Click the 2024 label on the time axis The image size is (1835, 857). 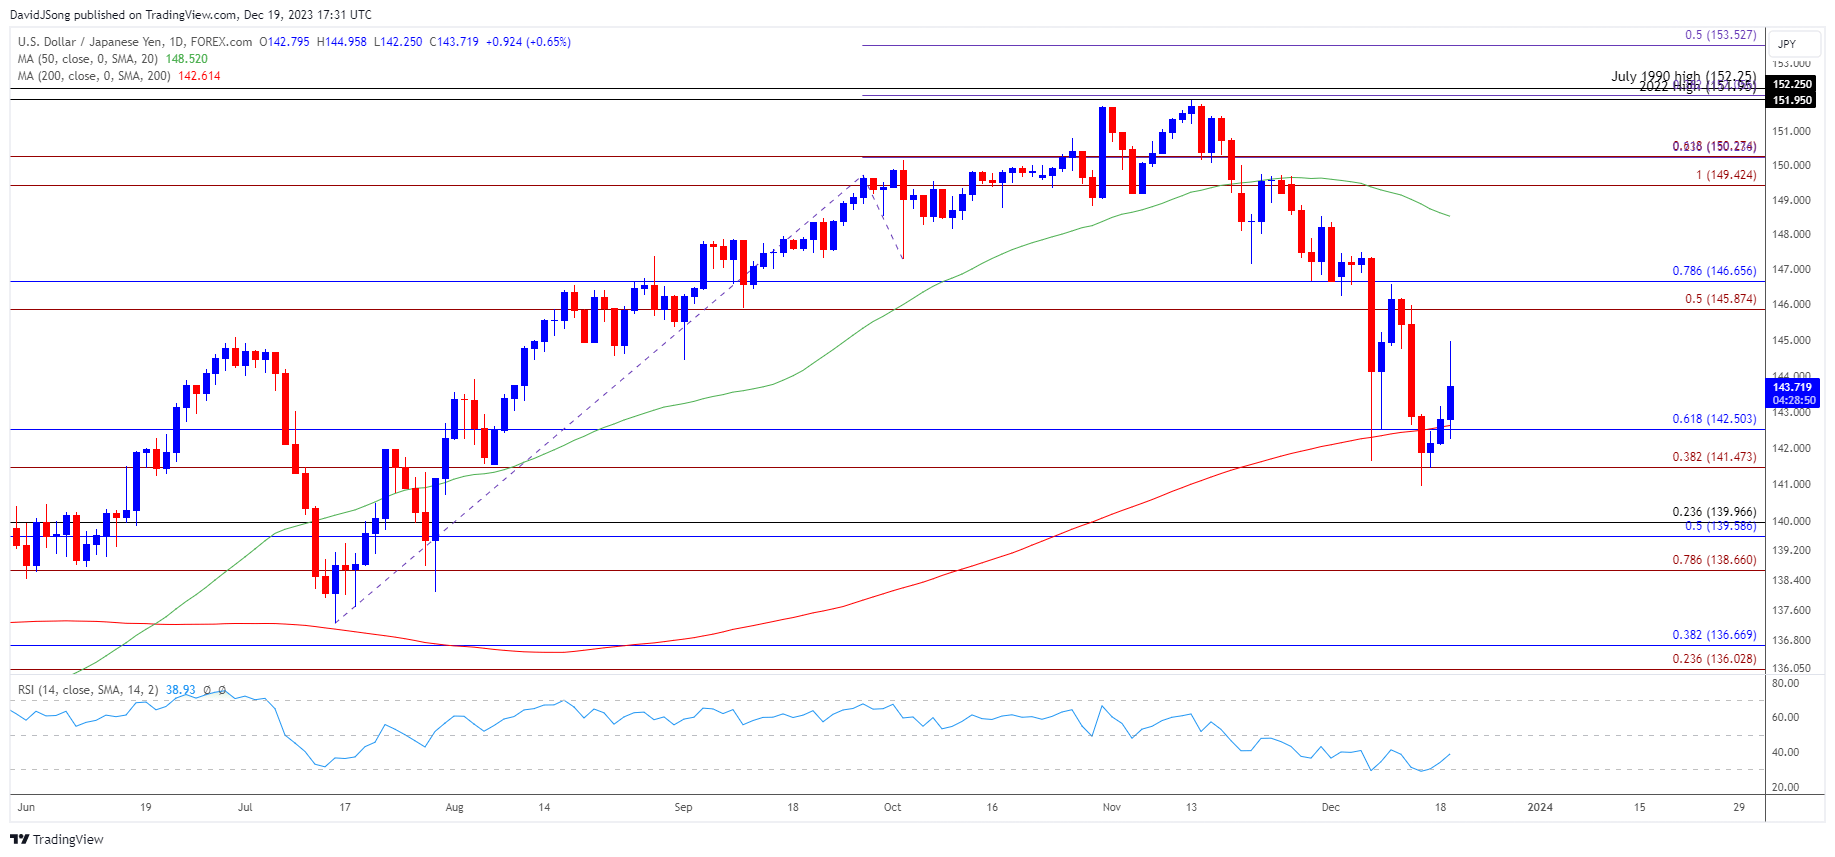pos(1540,807)
